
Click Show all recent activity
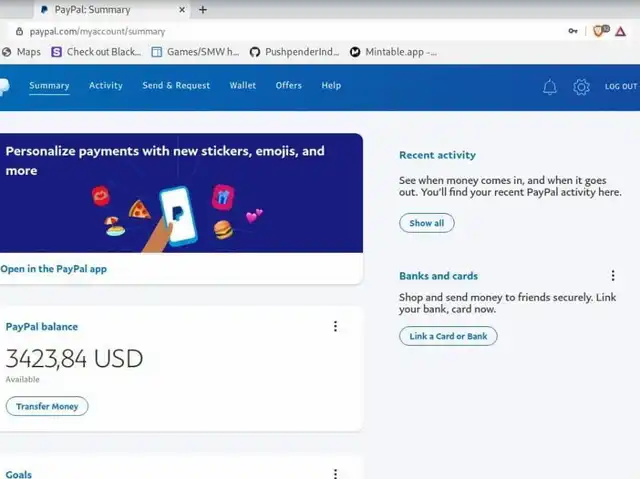427,223
